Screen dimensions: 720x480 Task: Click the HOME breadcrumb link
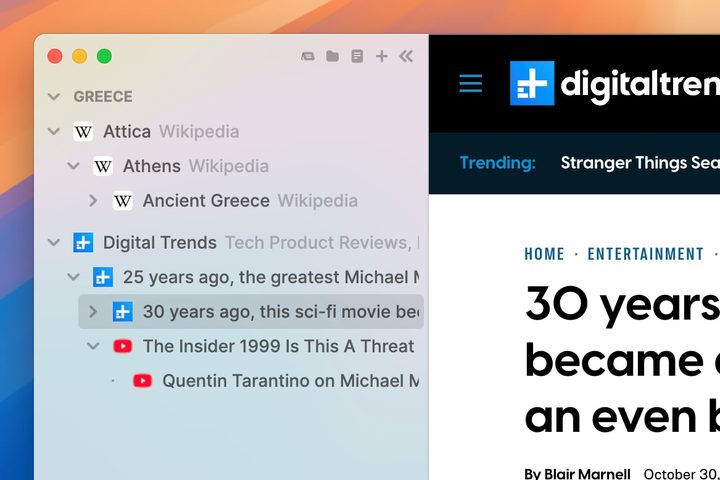point(544,254)
